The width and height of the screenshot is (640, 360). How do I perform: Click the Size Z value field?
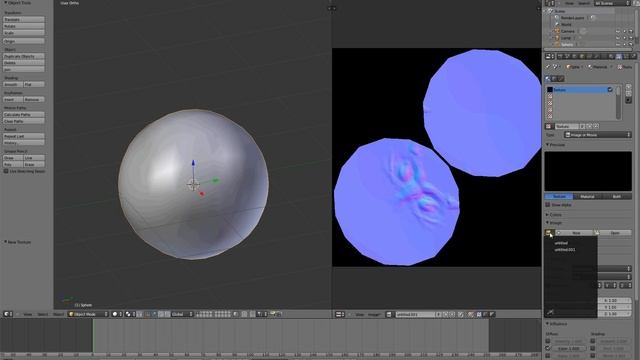616,314
